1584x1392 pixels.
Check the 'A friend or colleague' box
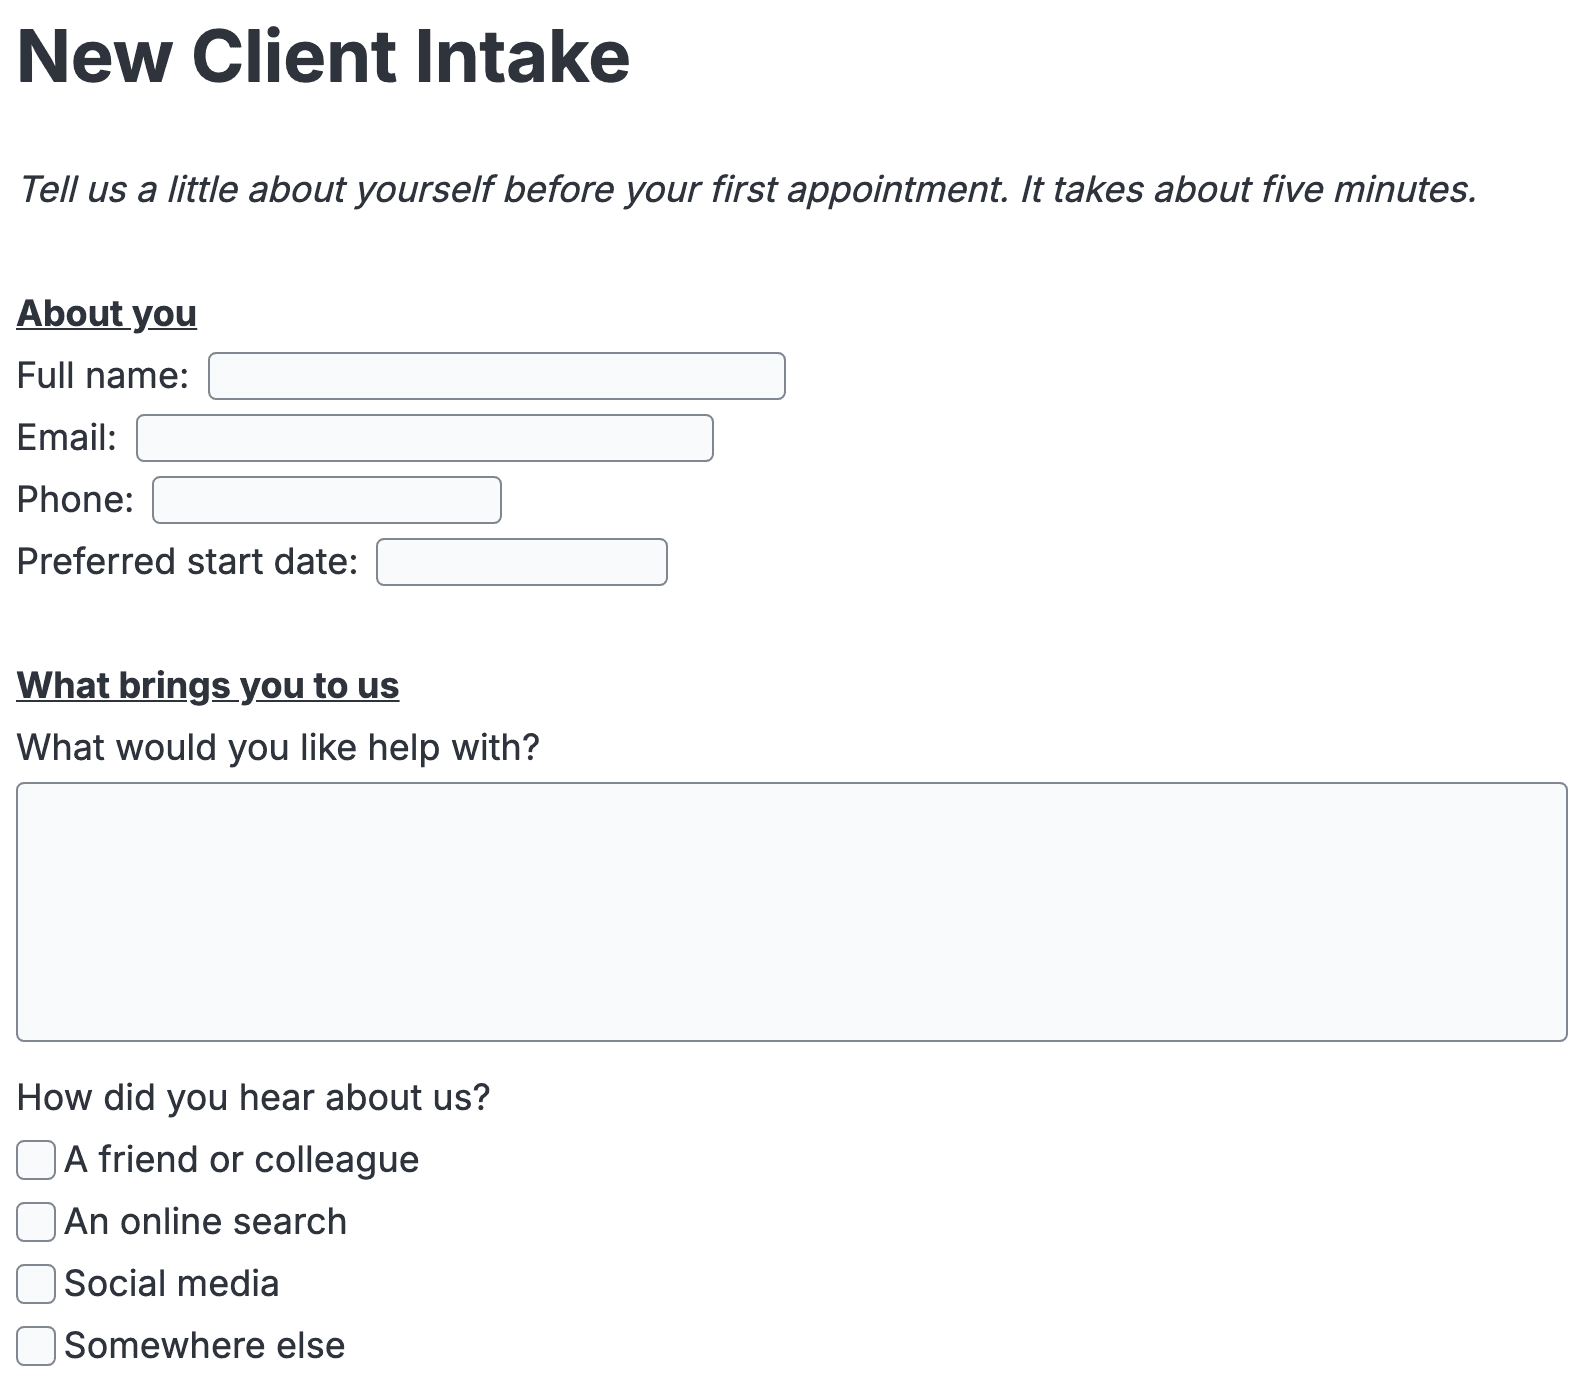[36, 1161]
